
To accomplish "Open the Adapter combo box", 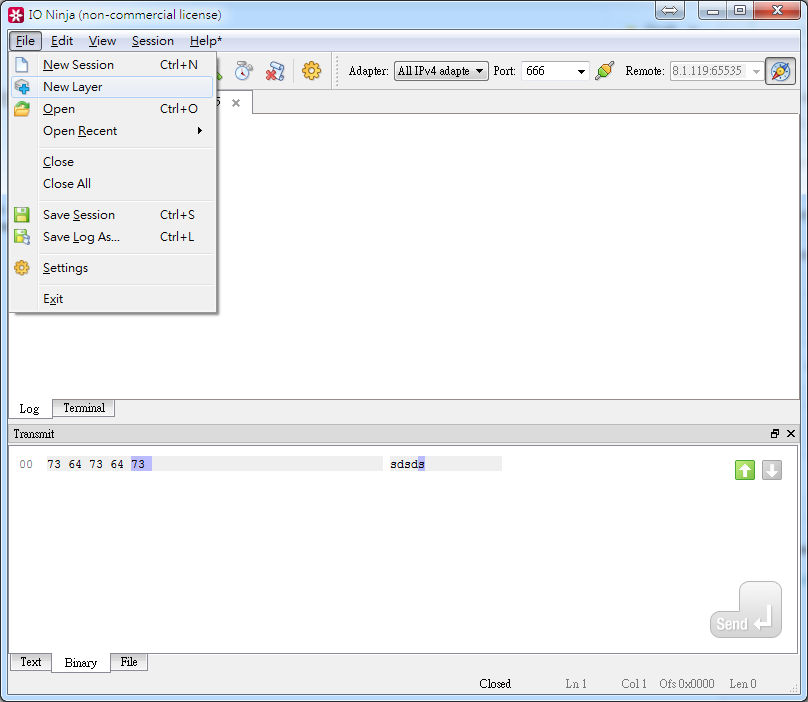I will tap(441, 71).
